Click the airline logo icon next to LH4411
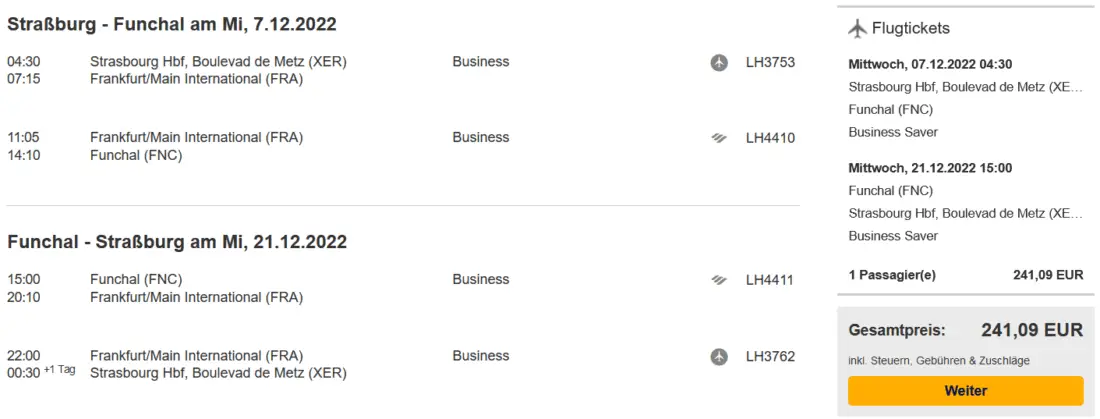This screenshot has width=1100, height=419. point(719,280)
